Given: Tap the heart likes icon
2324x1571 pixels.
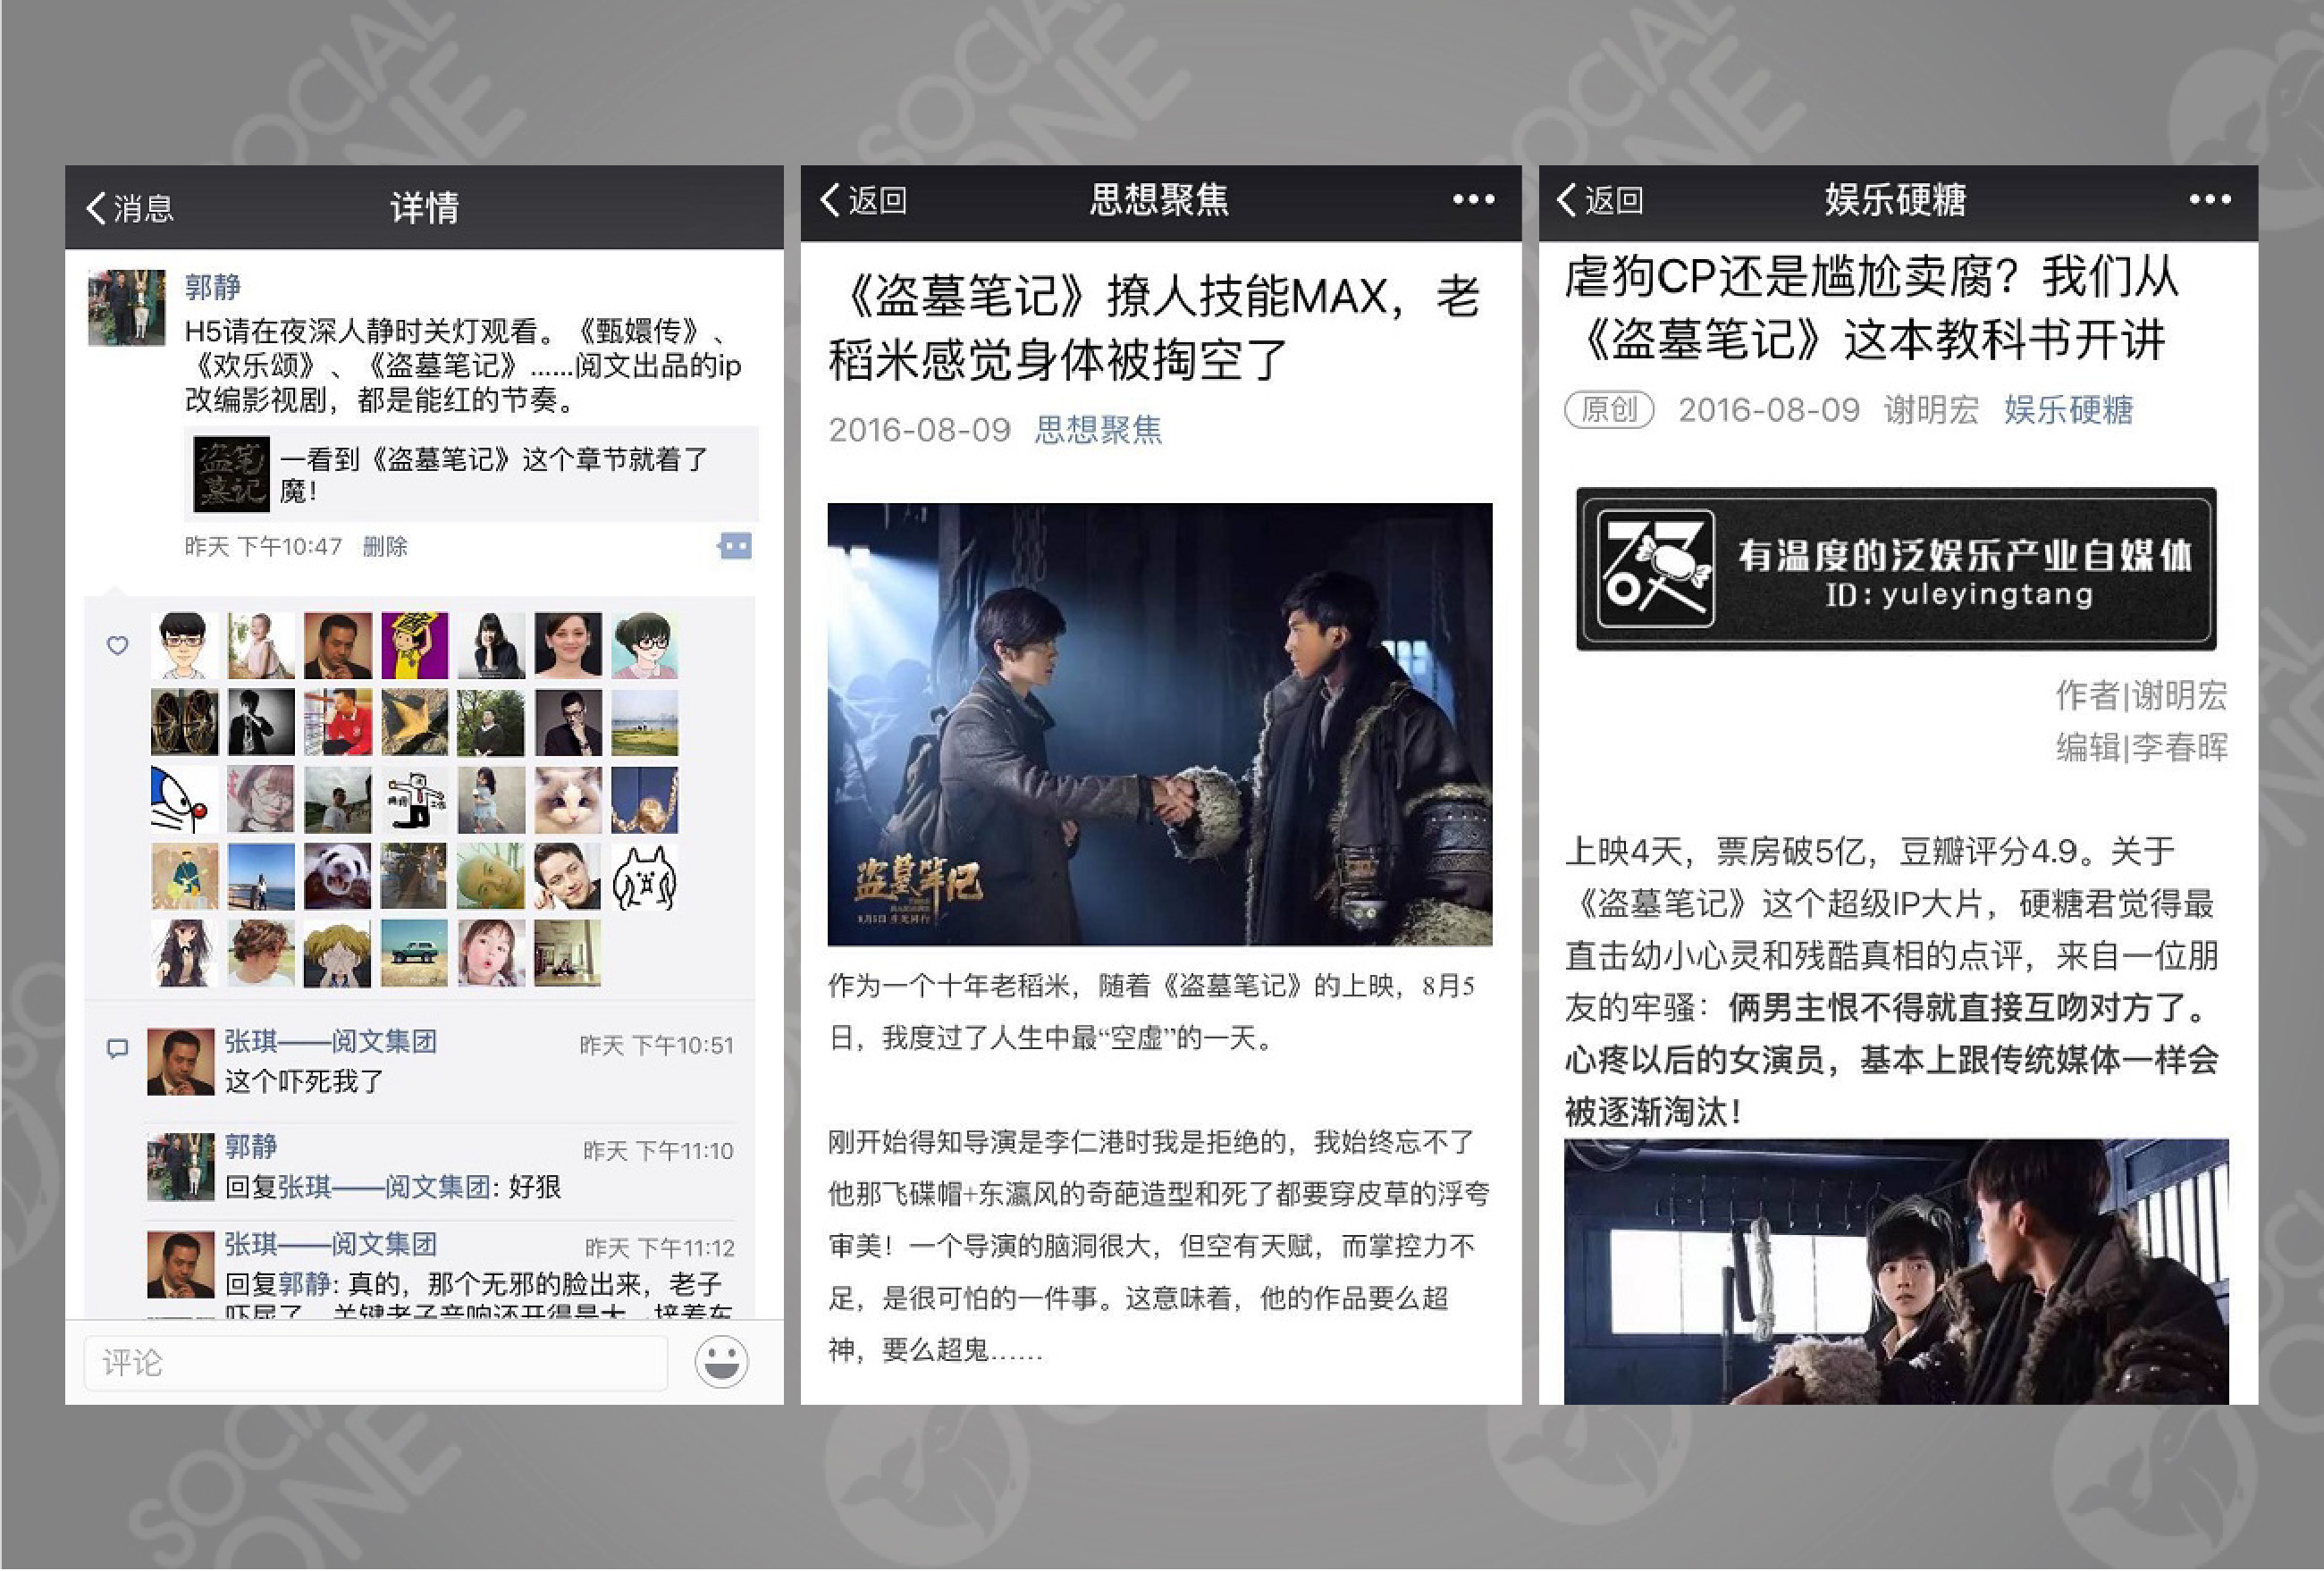Looking at the screenshot, I should pyautogui.click(x=118, y=645).
